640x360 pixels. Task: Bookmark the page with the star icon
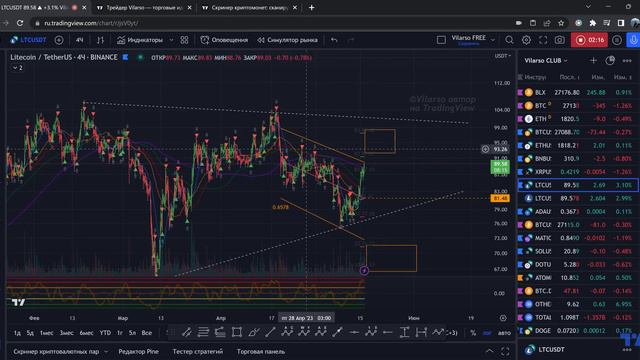click(x=561, y=23)
